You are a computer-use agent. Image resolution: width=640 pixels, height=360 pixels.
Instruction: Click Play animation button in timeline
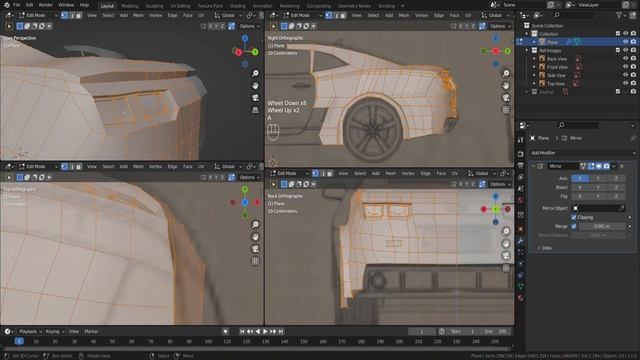click(265, 332)
